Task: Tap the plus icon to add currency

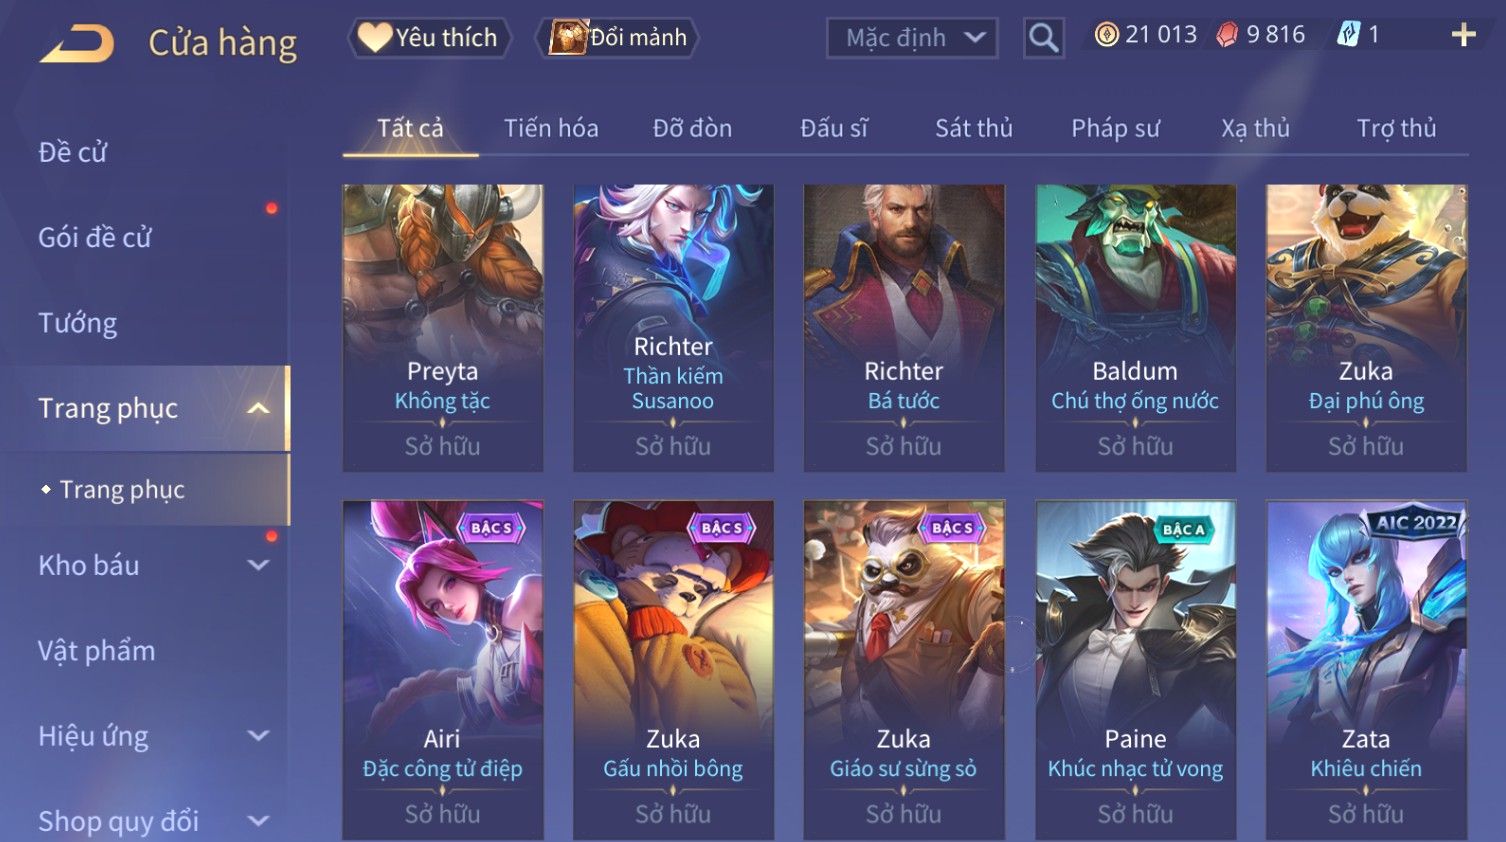Action: (x=1463, y=35)
